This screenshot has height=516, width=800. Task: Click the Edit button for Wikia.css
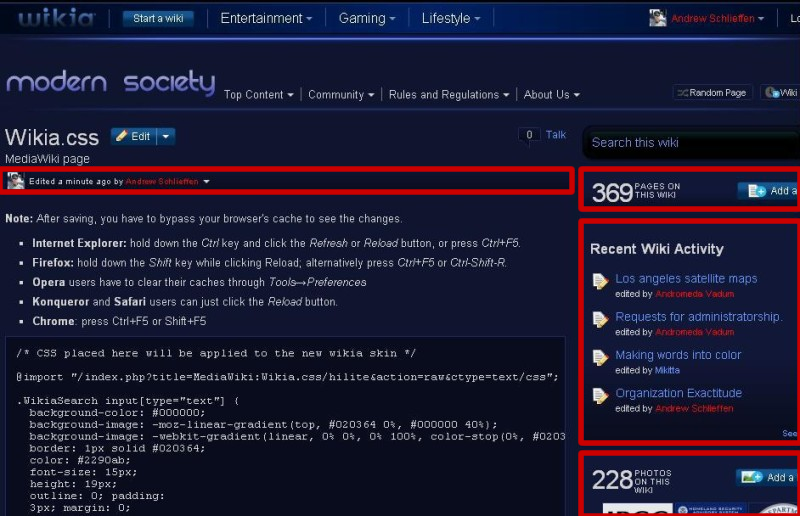(134, 136)
